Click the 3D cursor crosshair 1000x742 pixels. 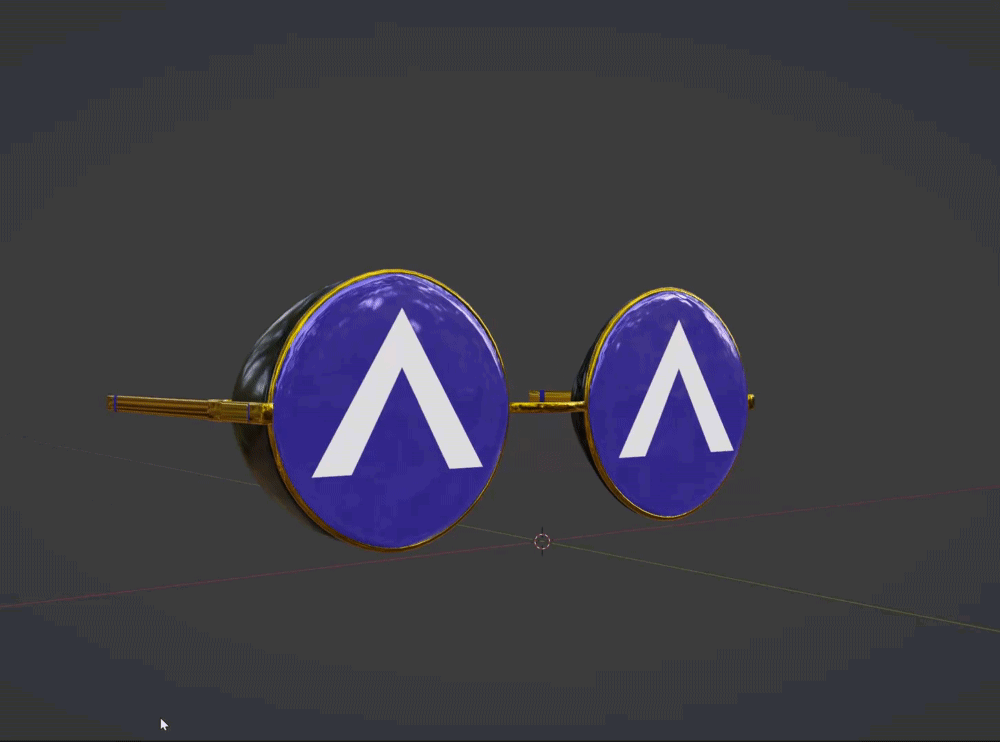coord(542,542)
